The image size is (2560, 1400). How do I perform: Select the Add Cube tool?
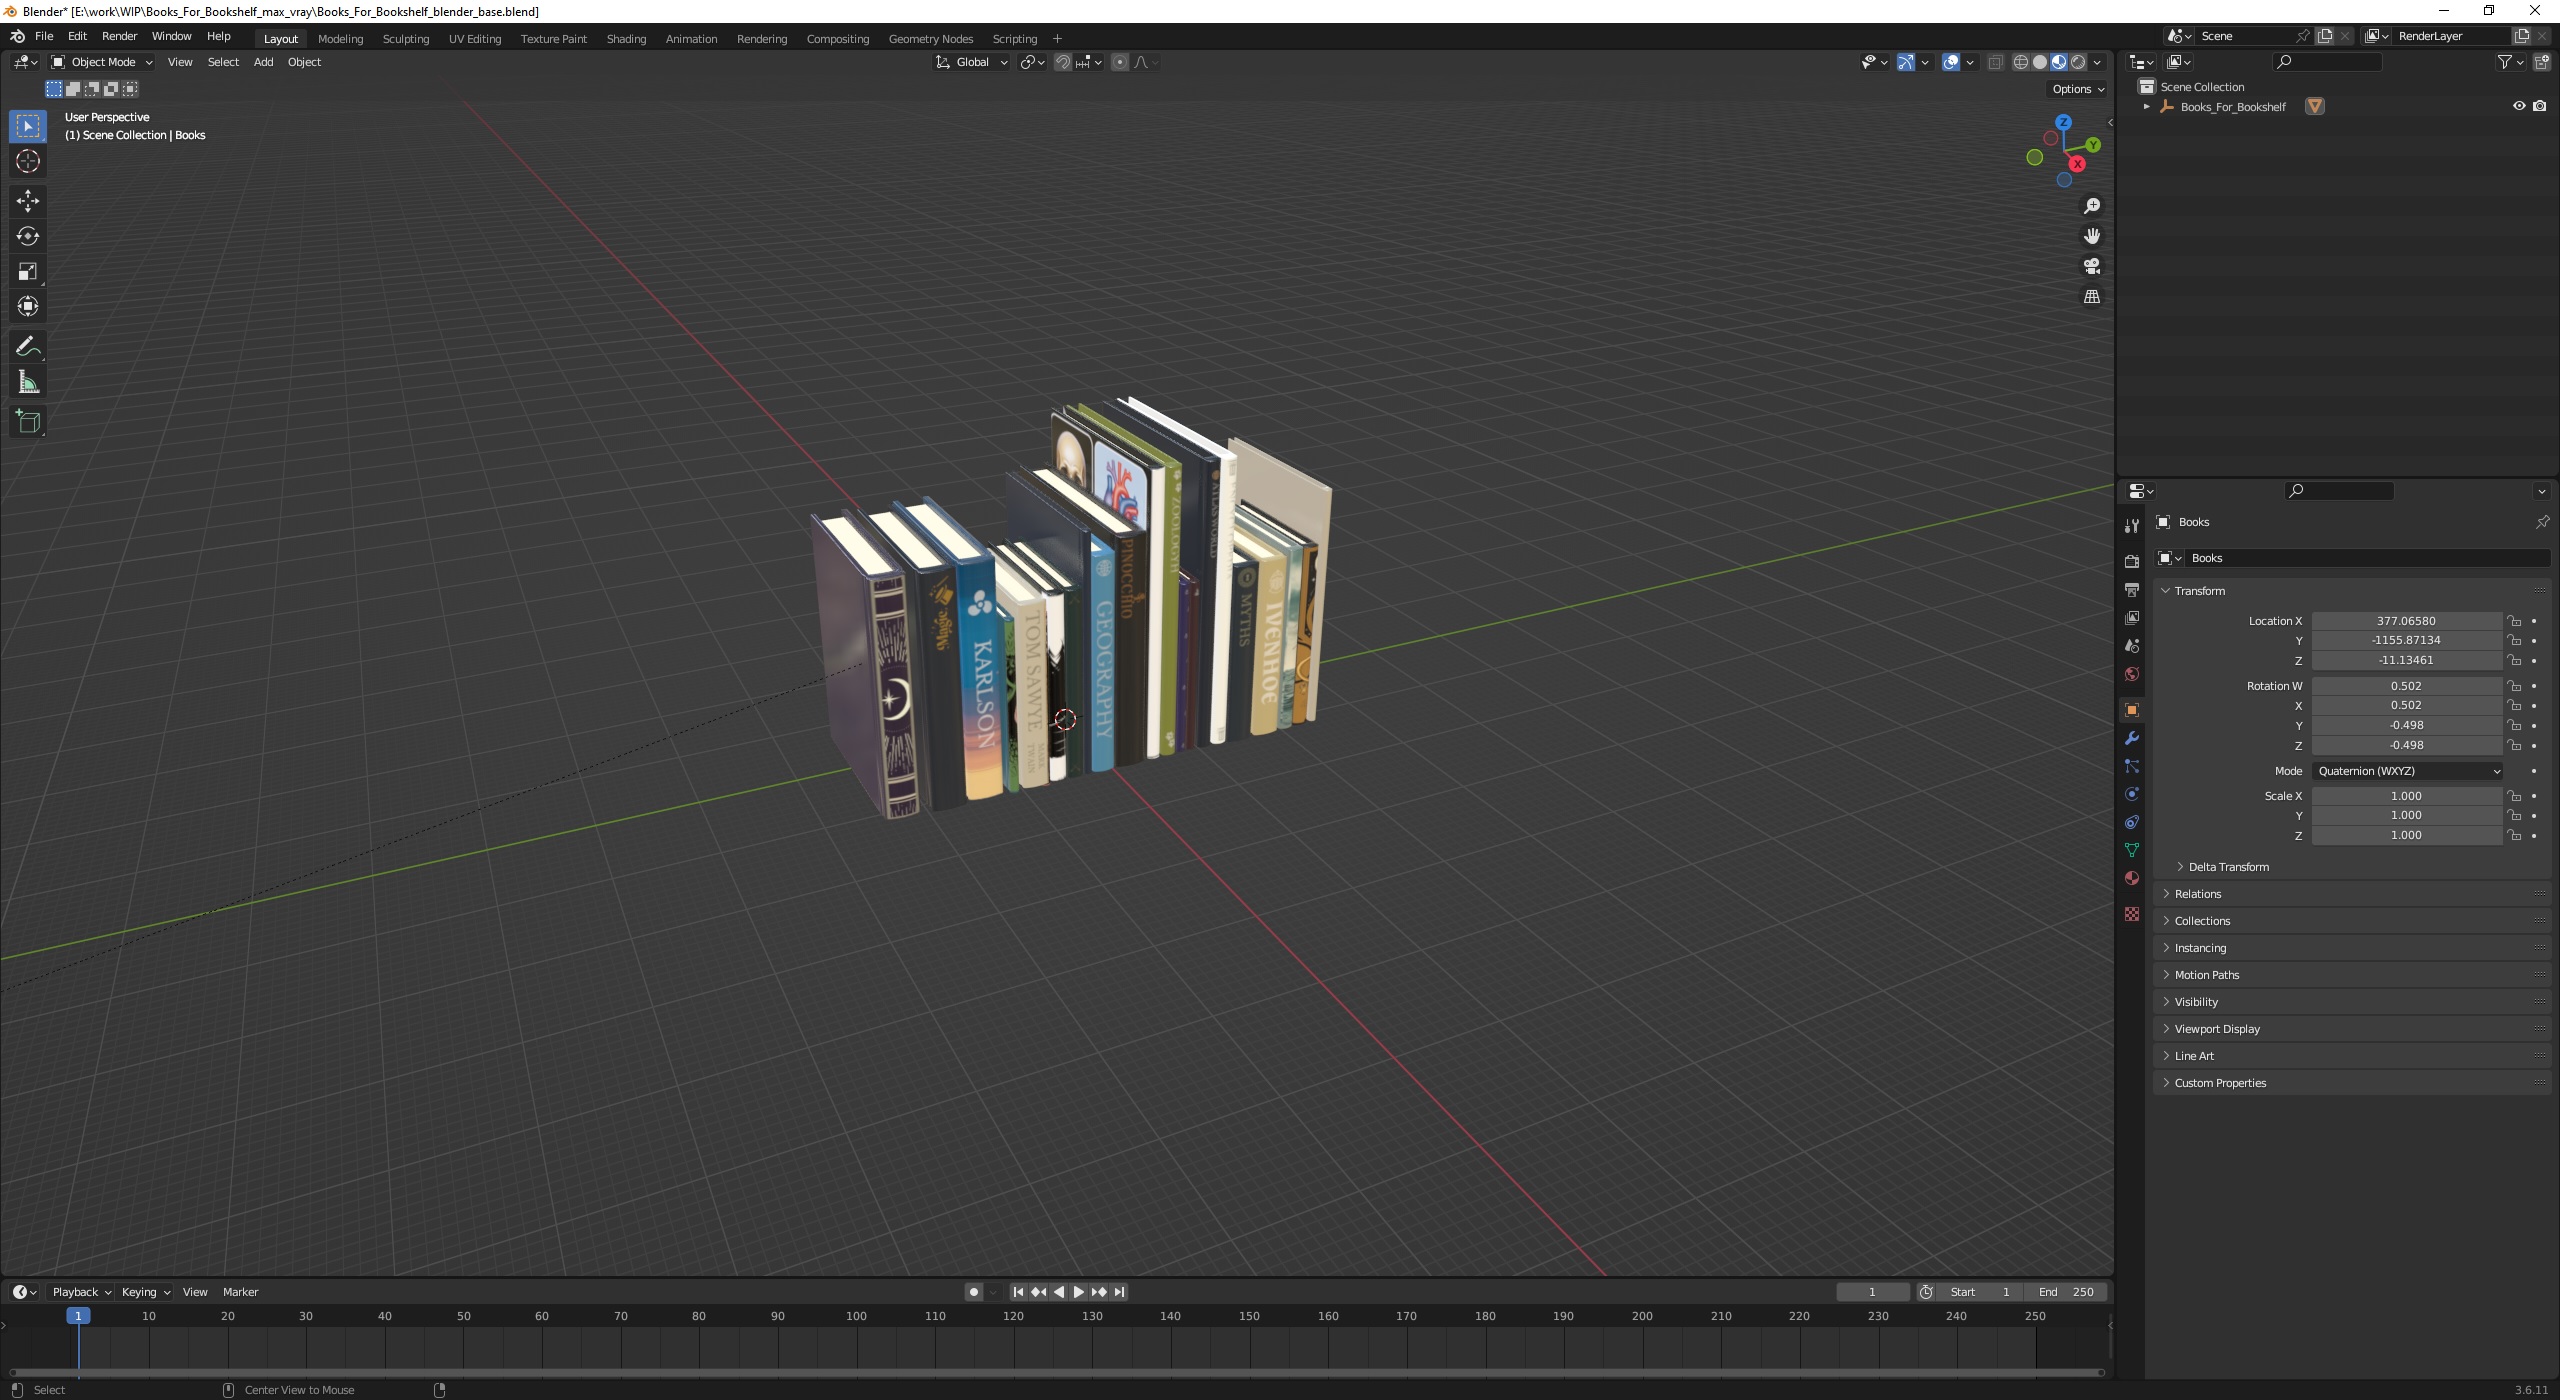[x=28, y=422]
